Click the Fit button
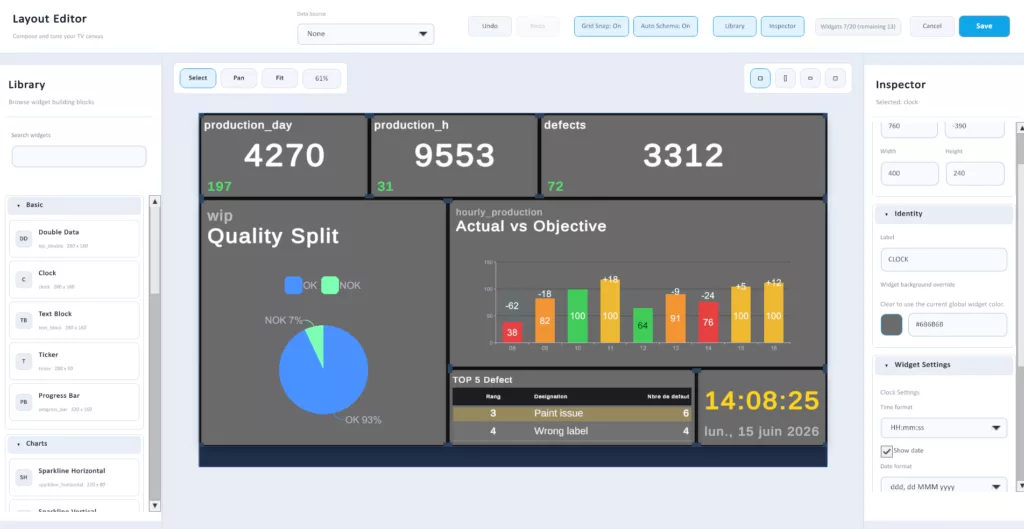Image resolution: width=1024 pixels, height=529 pixels. 280,78
